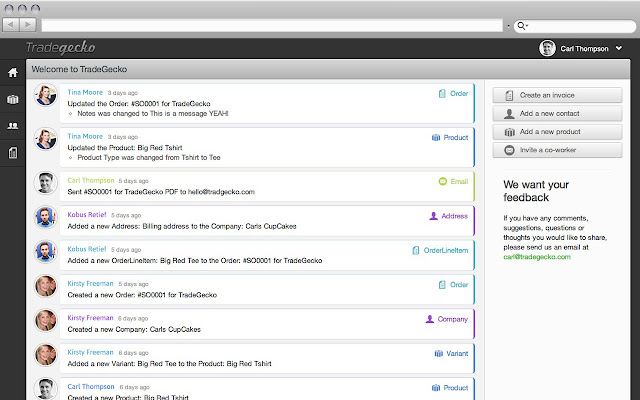The height and width of the screenshot is (400, 640).
Task: Click the Address tag on Kobus Retief's activity
Action: click(449, 216)
